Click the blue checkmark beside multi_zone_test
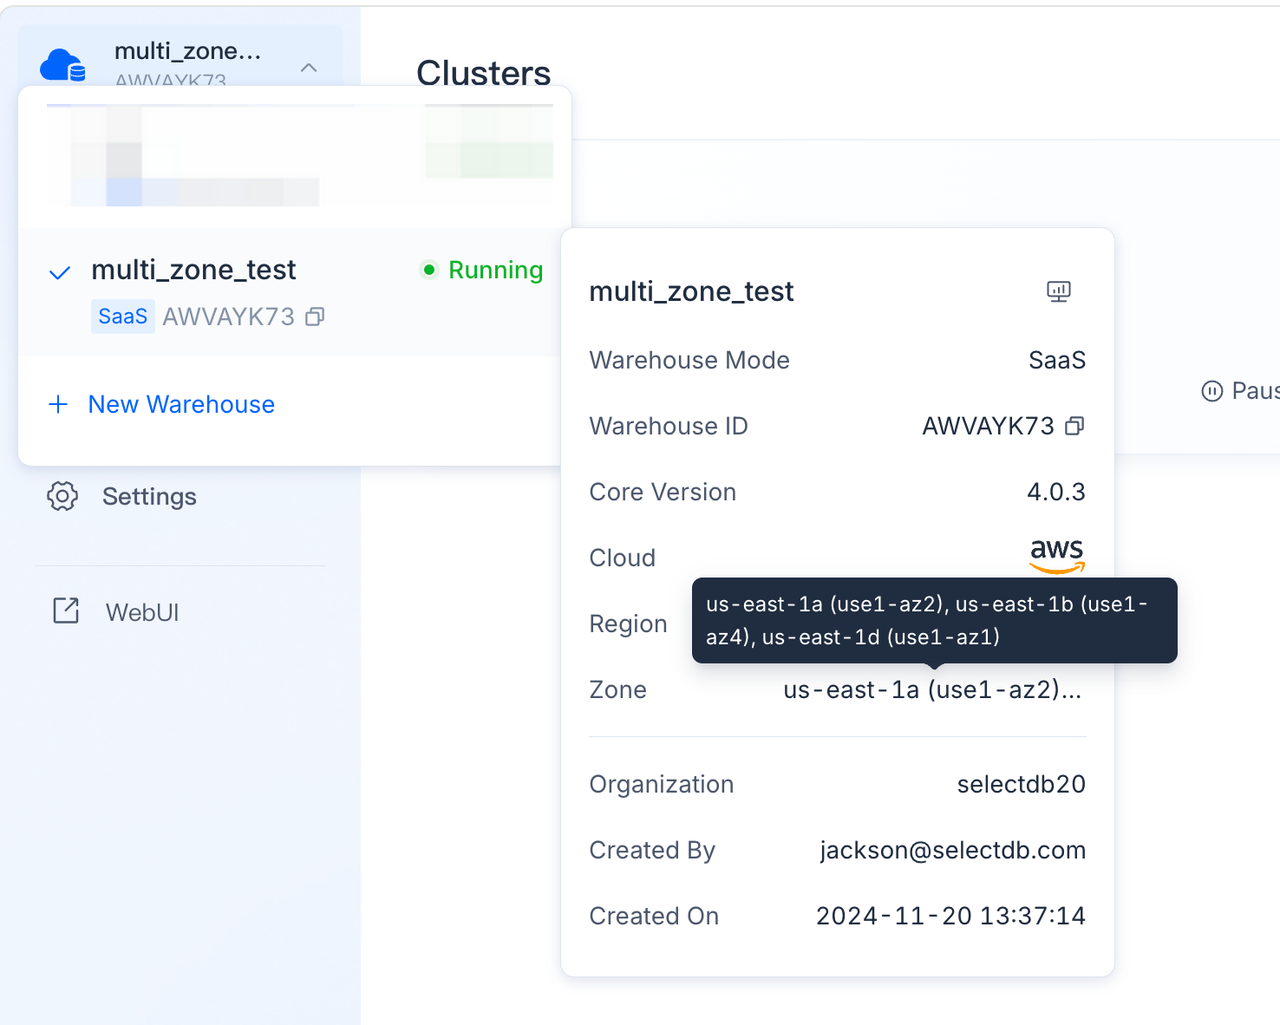 click(60, 272)
